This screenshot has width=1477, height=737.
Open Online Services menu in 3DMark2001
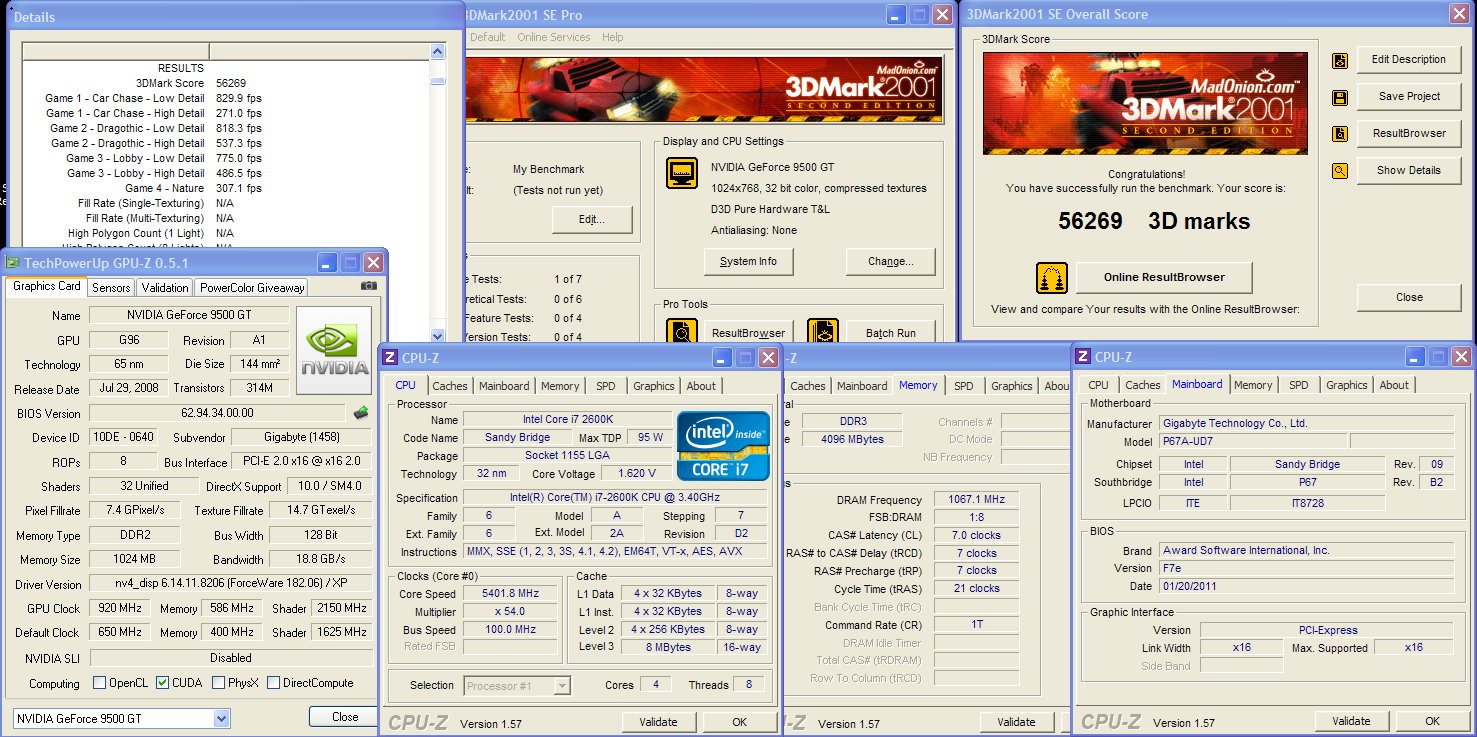(554, 37)
